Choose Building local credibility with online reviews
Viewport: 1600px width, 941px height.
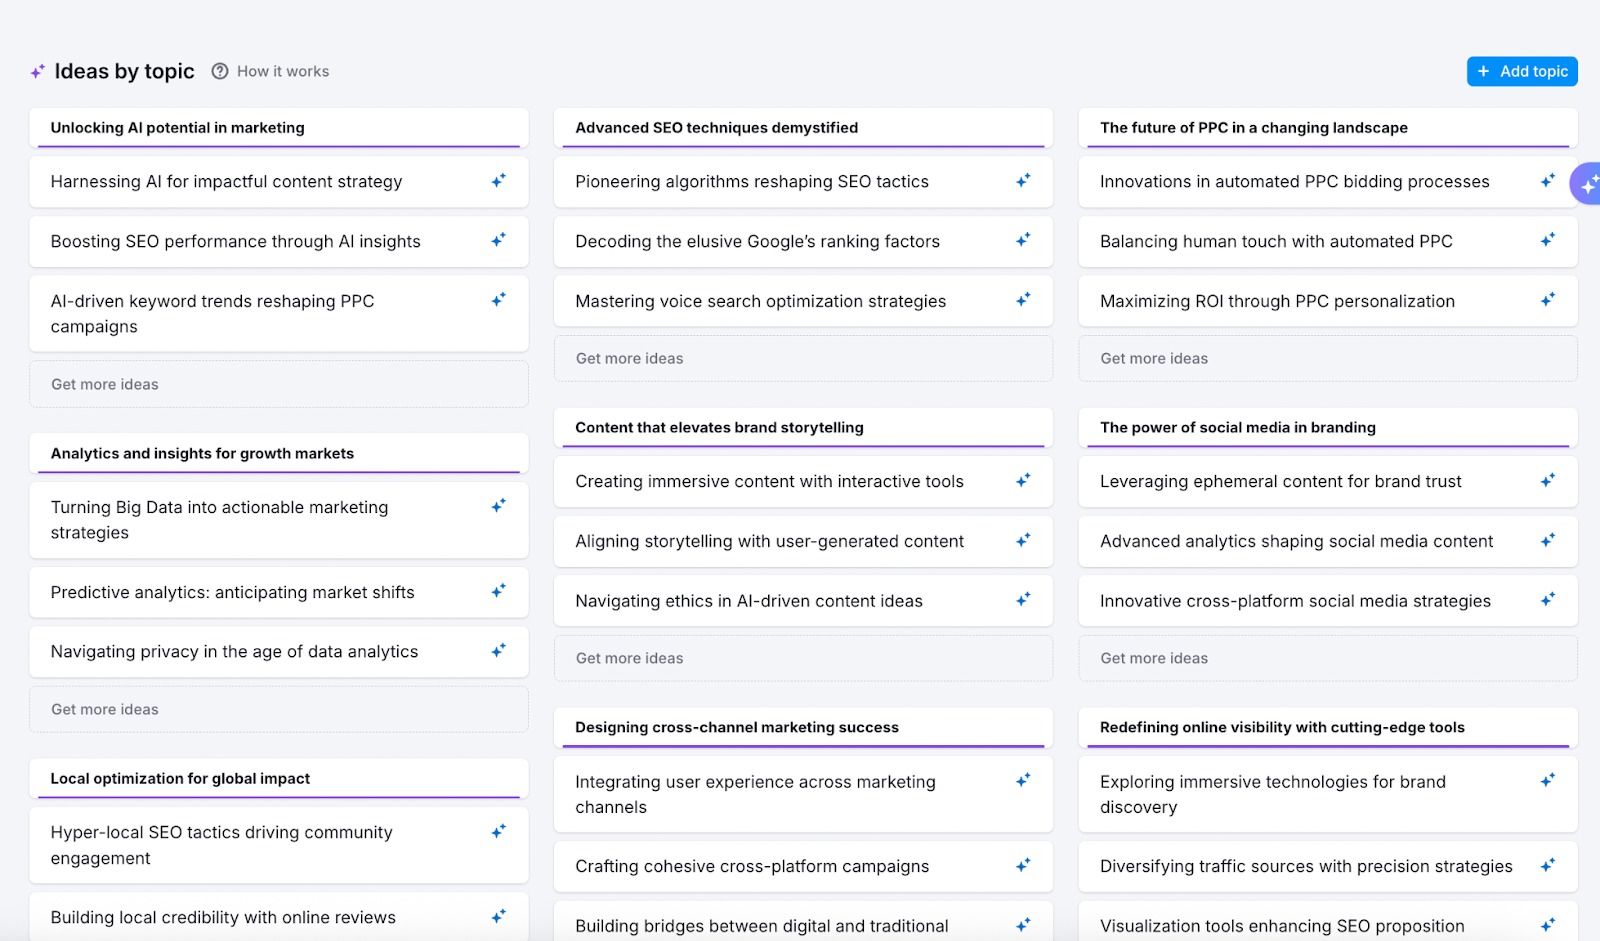(223, 917)
